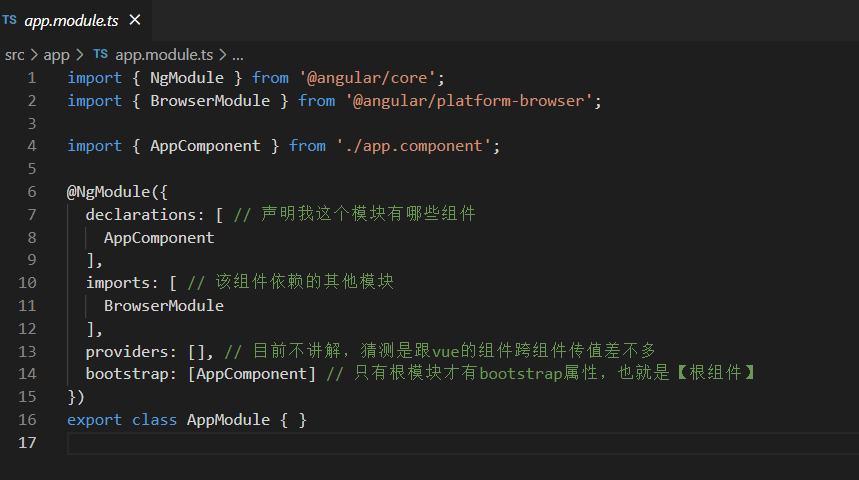This screenshot has height=480, width=859.
Task: Click the TS icon in the breadcrumb
Action: [100, 54]
